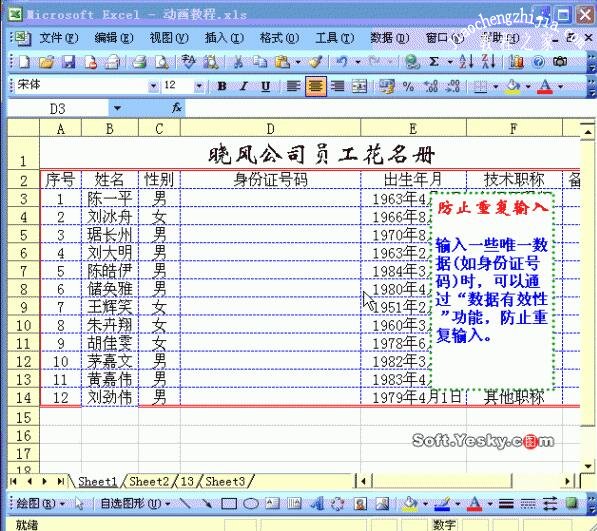Open the Undo history dropdown arrow
The width and height of the screenshot is (597, 531).
click(358, 62)
